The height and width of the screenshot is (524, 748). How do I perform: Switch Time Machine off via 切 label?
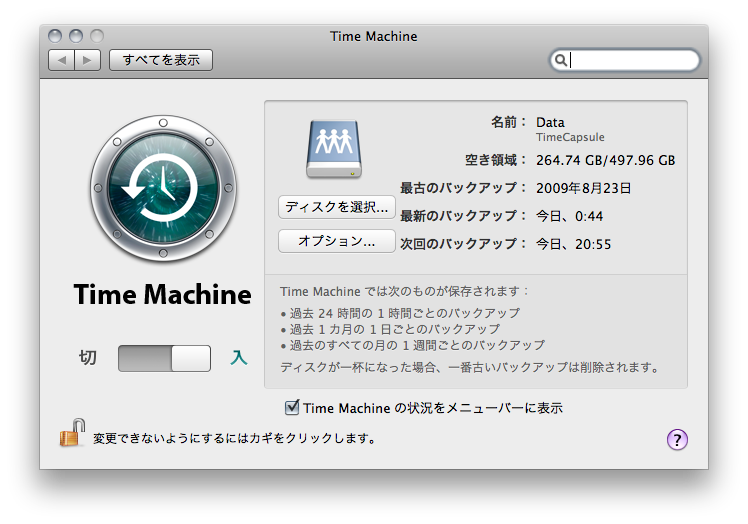coord(87,357)
